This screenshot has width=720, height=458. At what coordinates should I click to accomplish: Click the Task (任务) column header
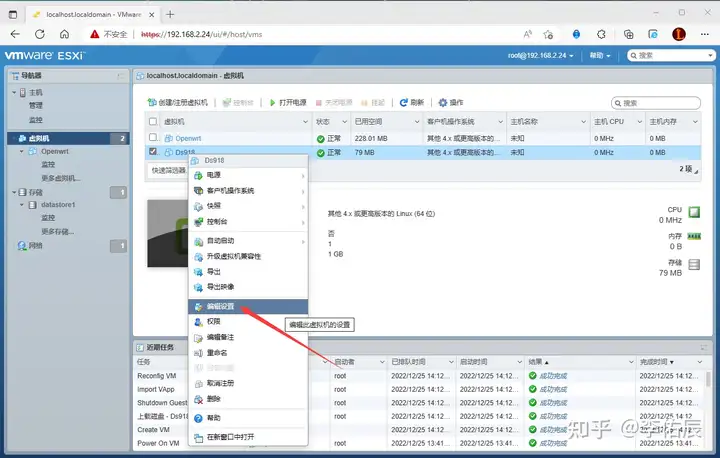point(143,362)
